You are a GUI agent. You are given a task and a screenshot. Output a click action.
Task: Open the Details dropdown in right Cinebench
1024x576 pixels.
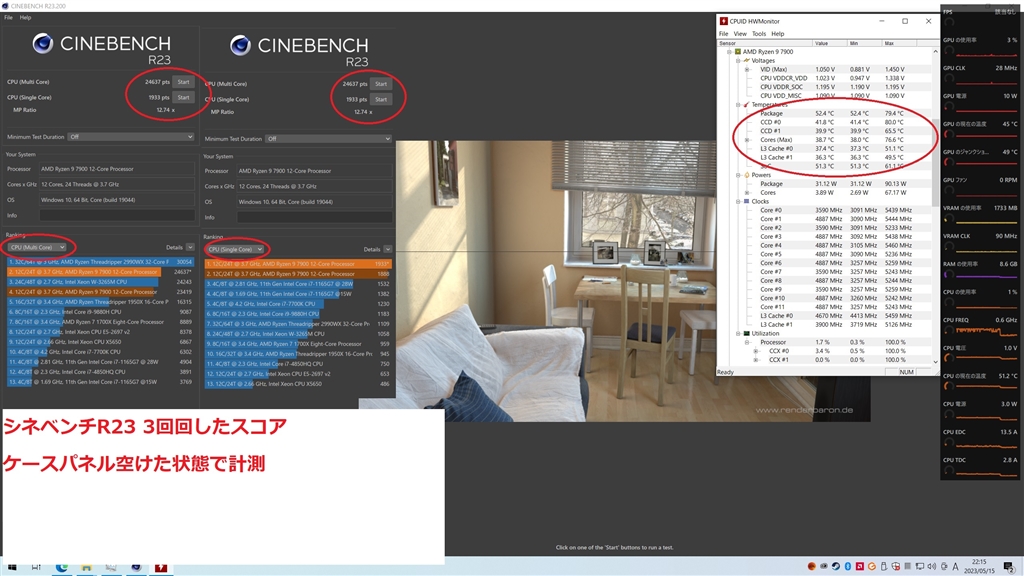point(388,249)
